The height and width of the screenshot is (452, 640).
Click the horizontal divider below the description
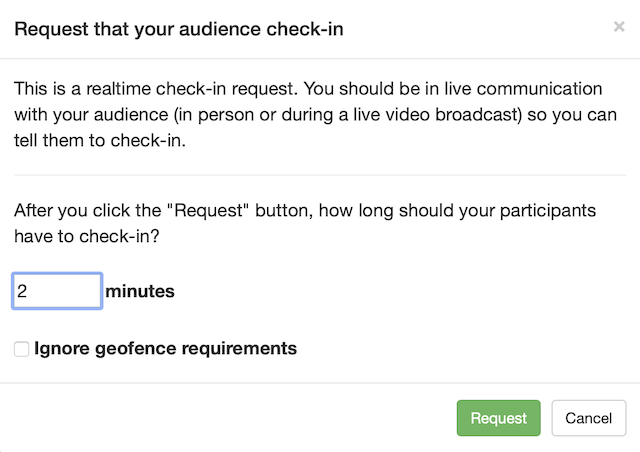[x=320, y=175]
